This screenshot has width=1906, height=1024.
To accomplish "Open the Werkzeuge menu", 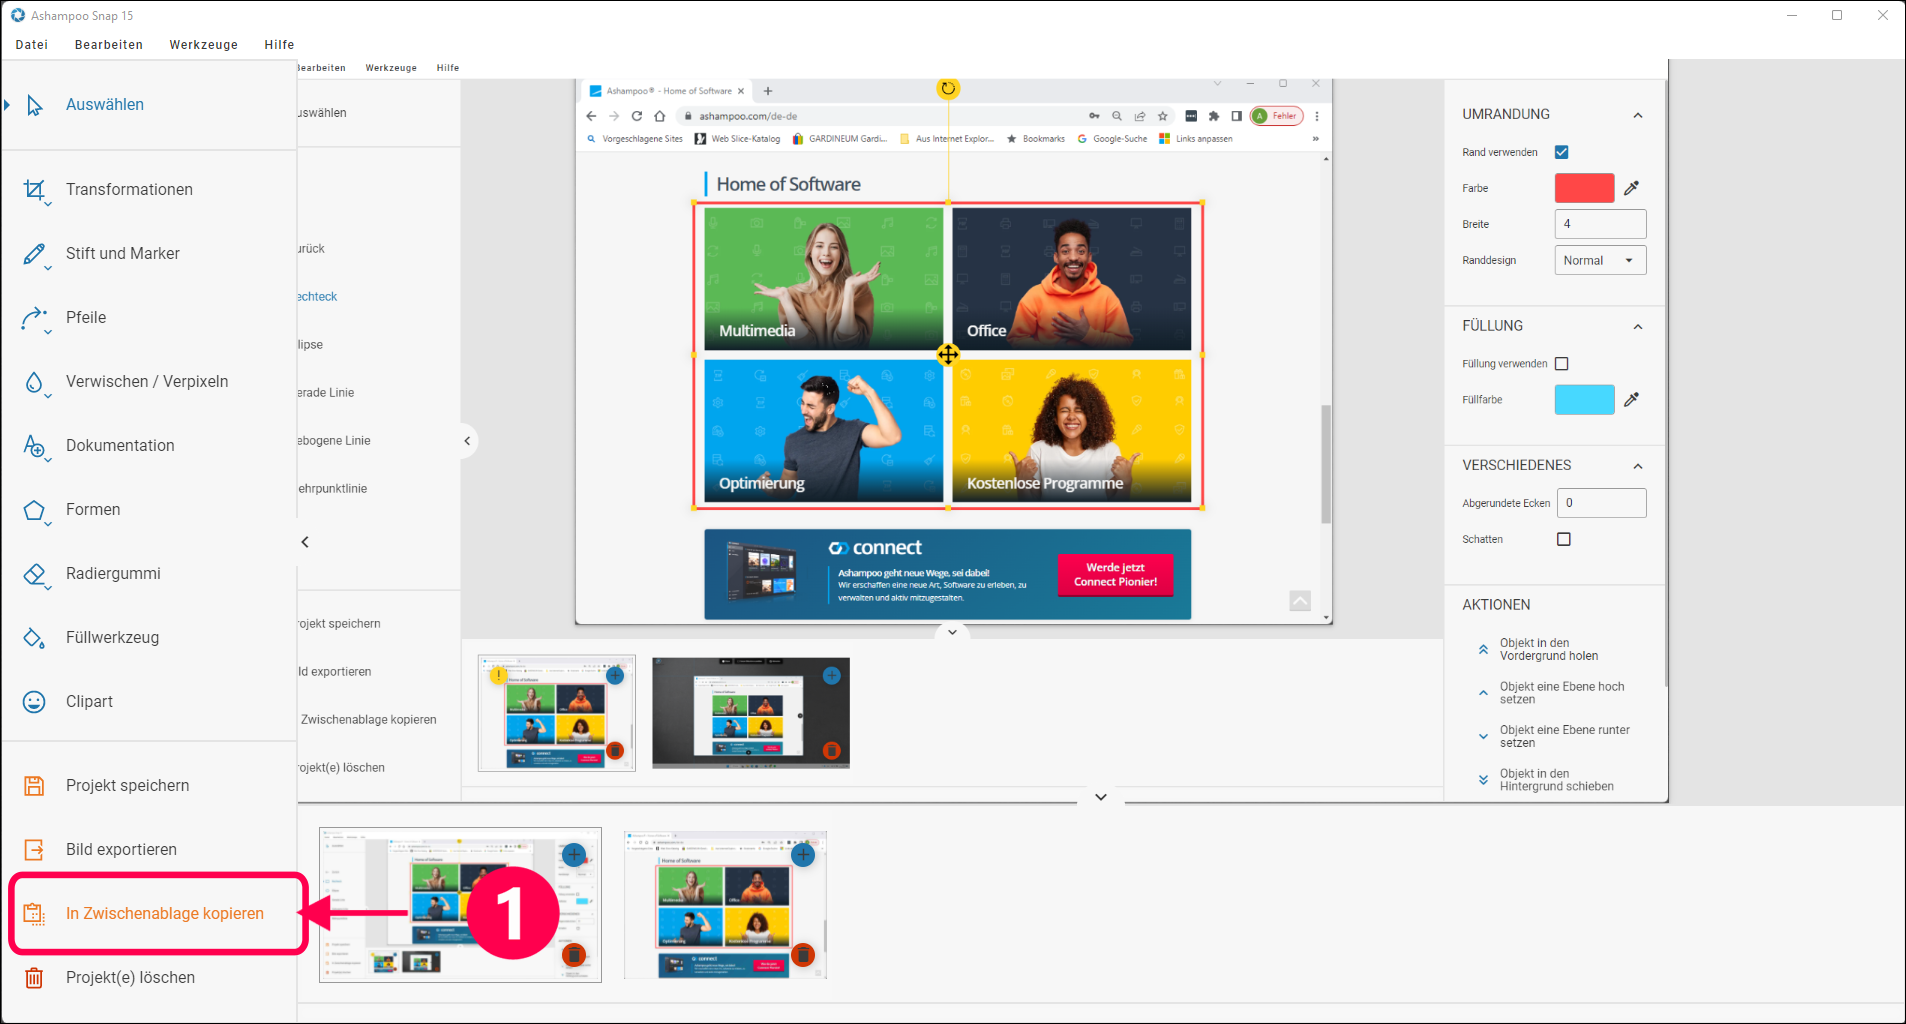I will (204, 45).
